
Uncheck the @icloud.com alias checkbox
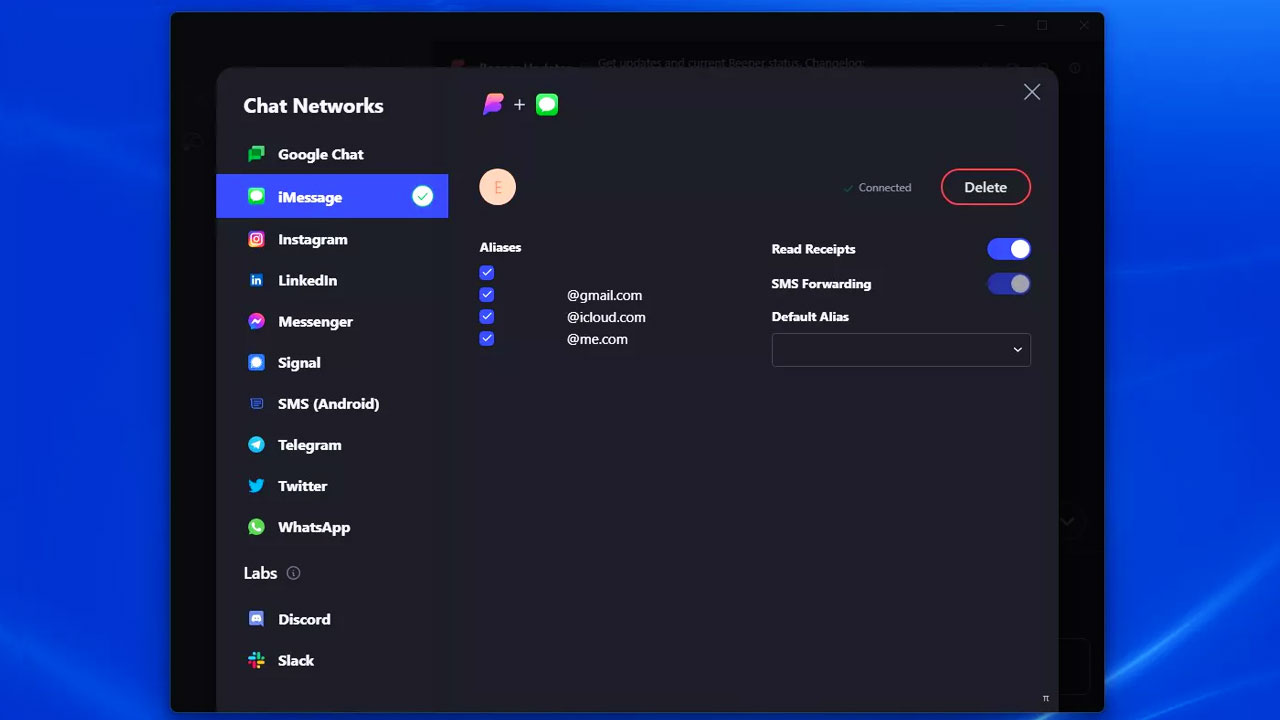click(x=487, y=317)
